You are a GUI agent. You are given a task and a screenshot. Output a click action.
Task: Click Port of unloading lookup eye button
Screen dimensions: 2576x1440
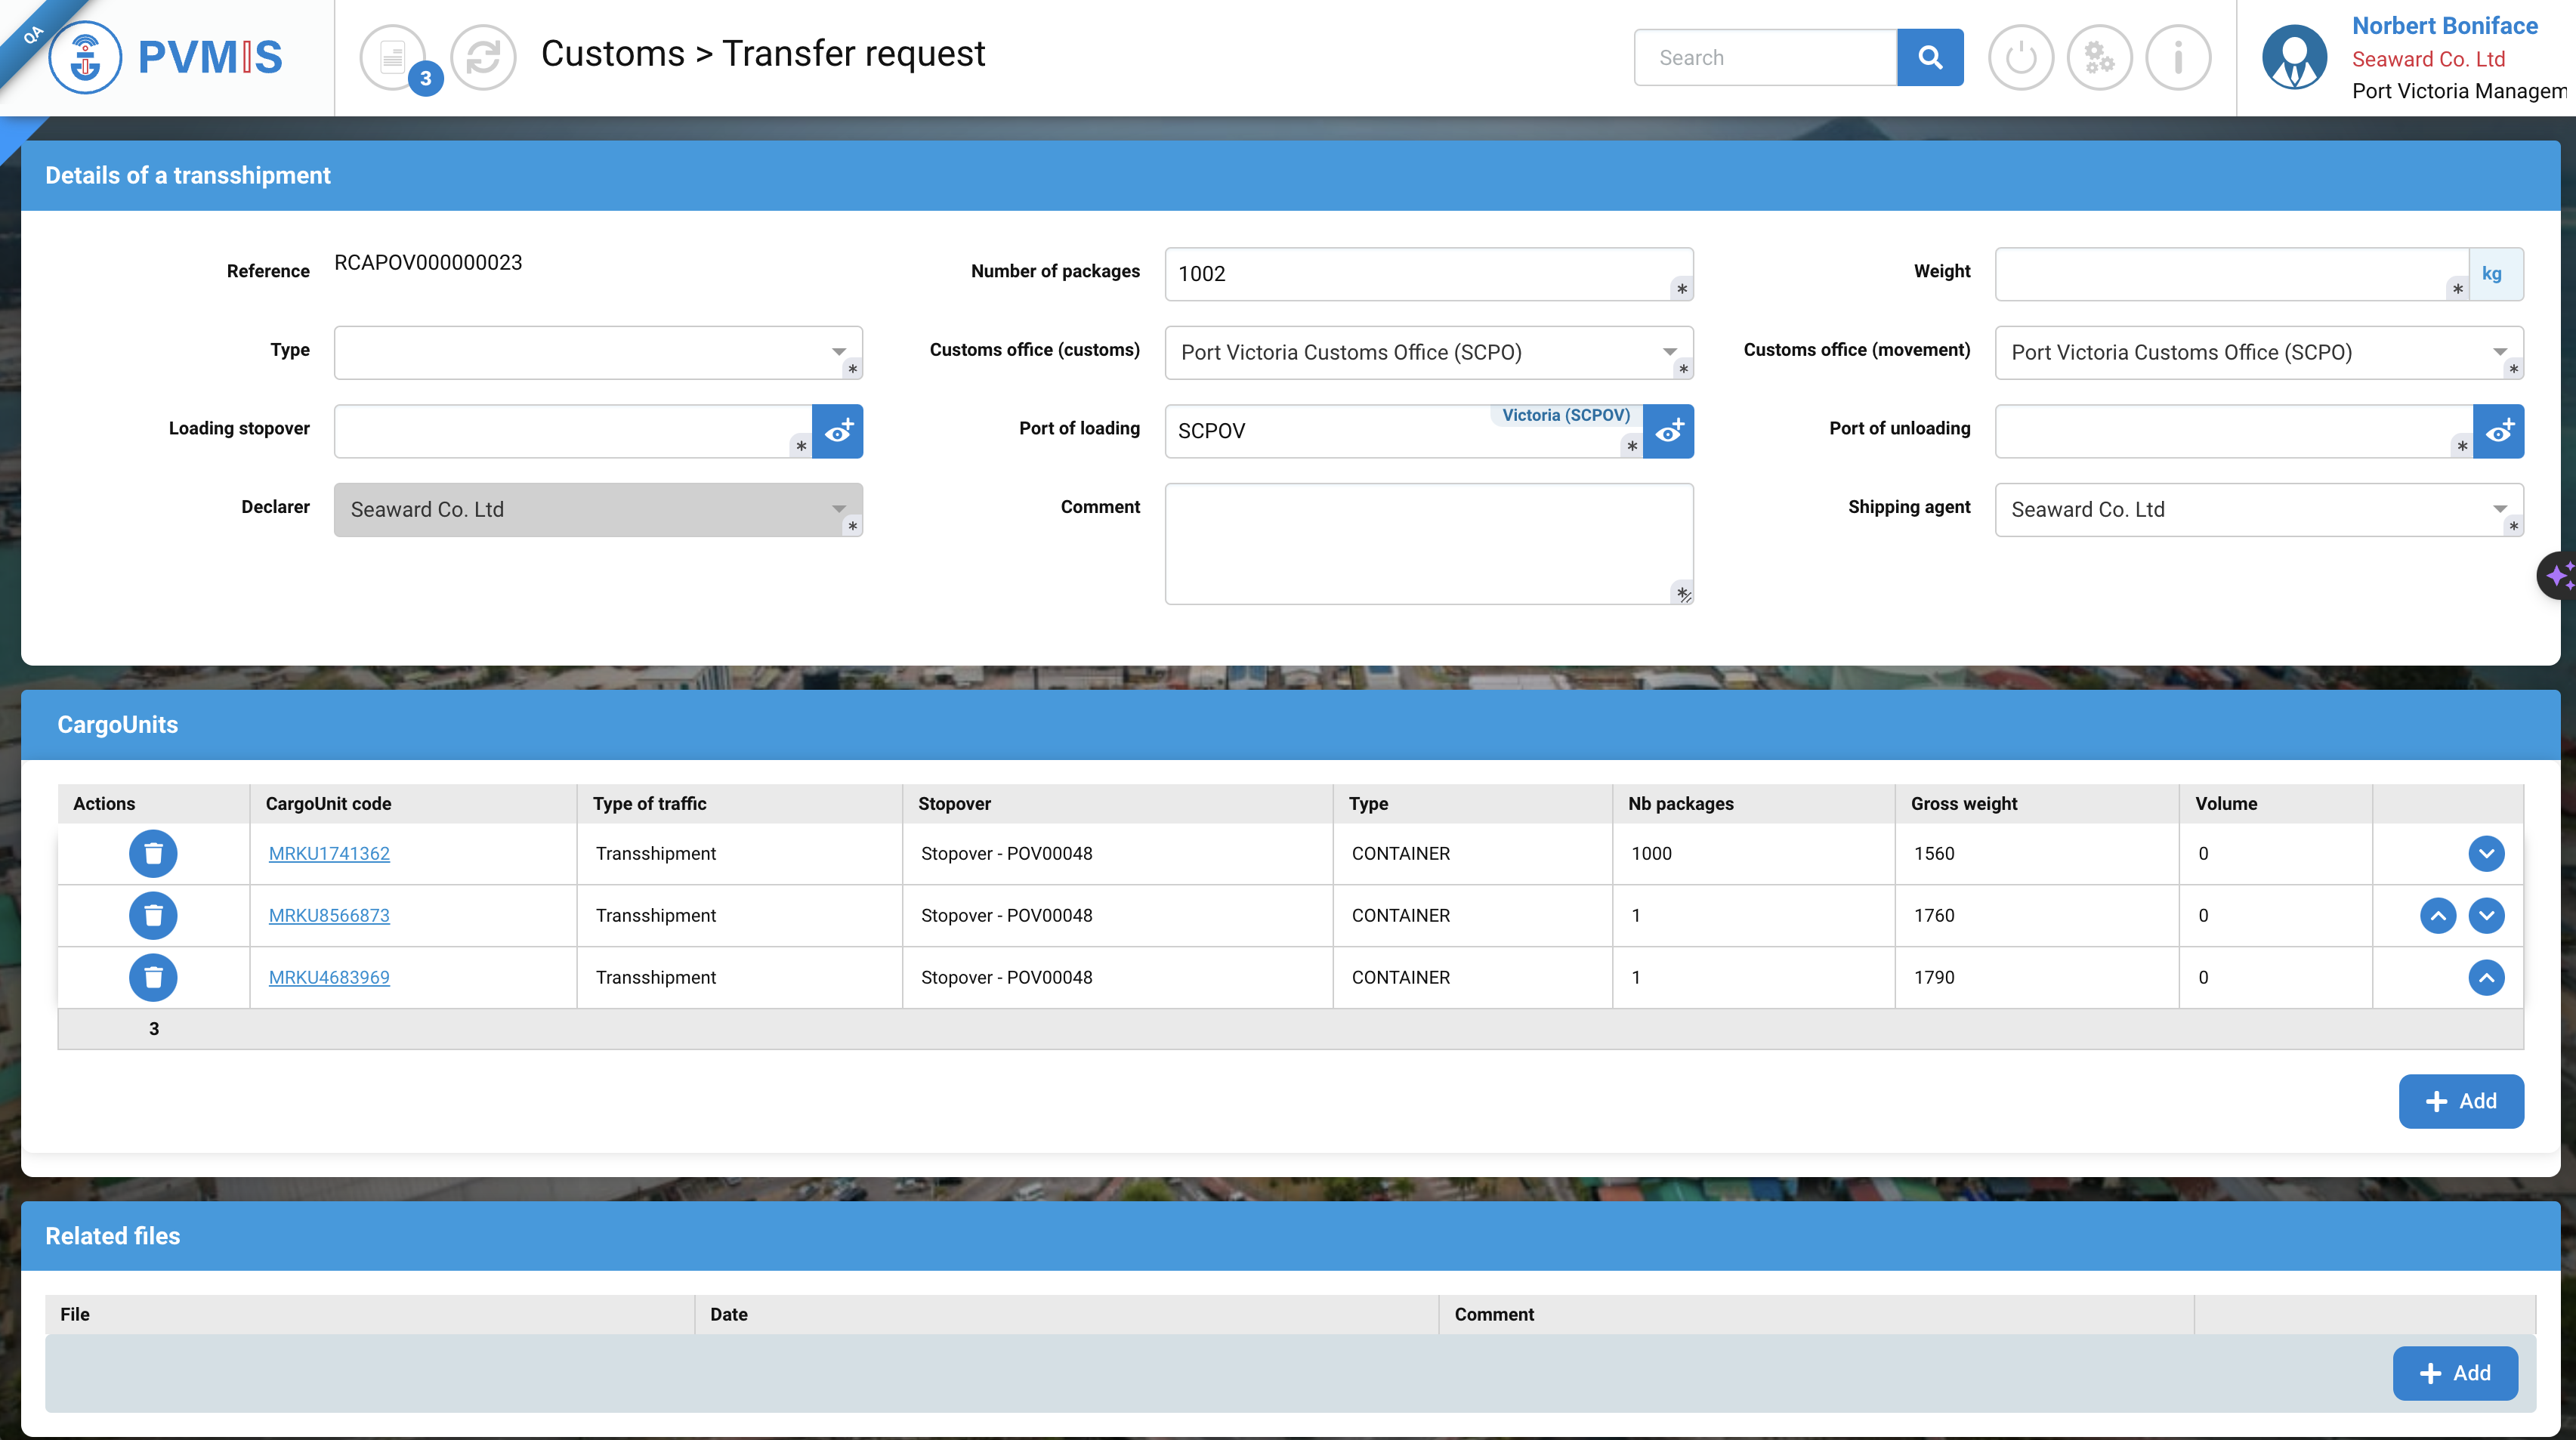pos(2498,431)
